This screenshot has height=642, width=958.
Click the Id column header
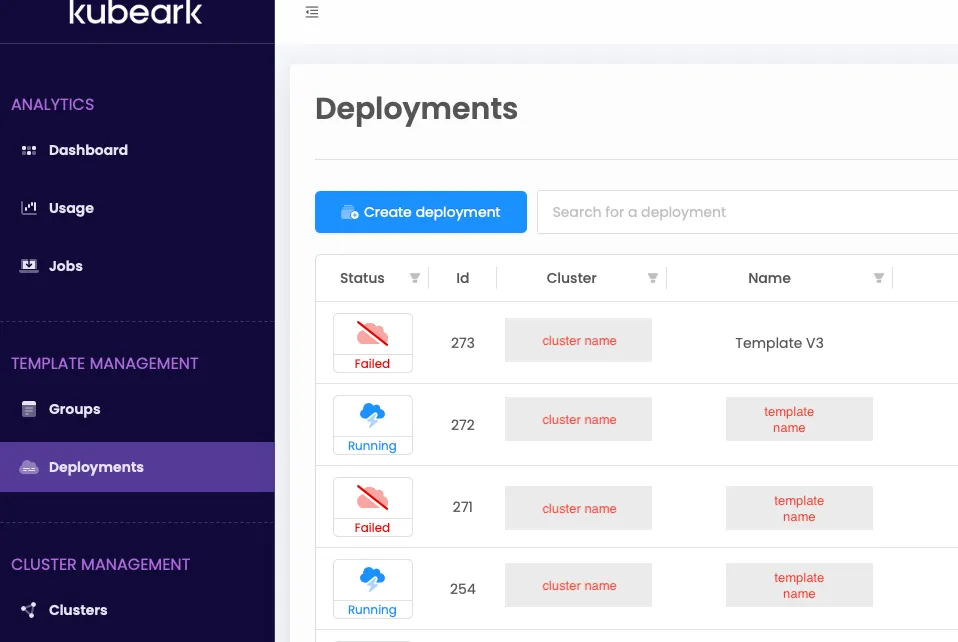tap(463, 278)
